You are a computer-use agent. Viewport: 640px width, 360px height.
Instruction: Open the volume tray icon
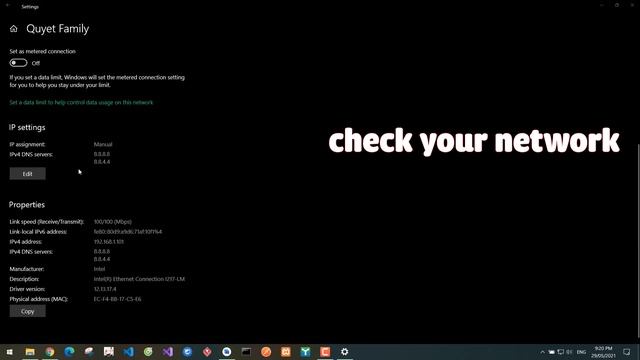569,352
